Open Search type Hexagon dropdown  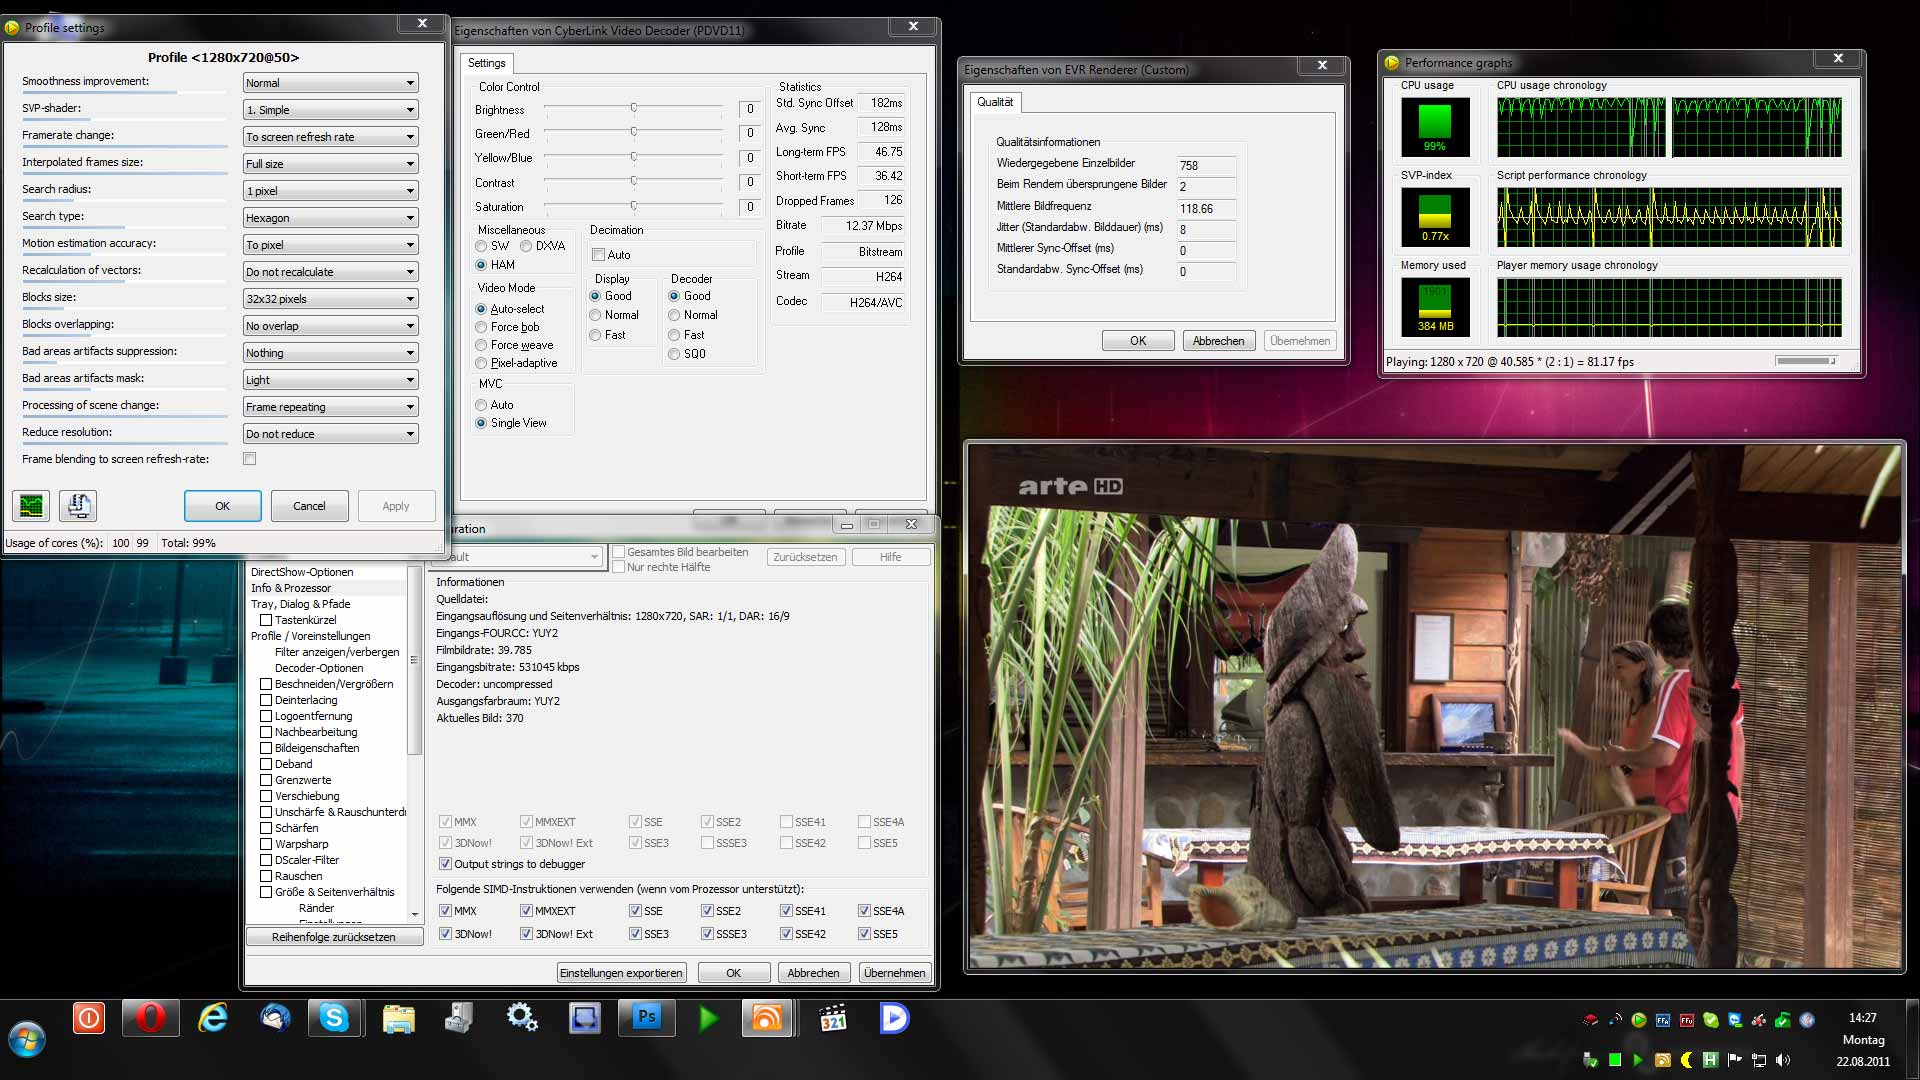[x=330, y=218]
